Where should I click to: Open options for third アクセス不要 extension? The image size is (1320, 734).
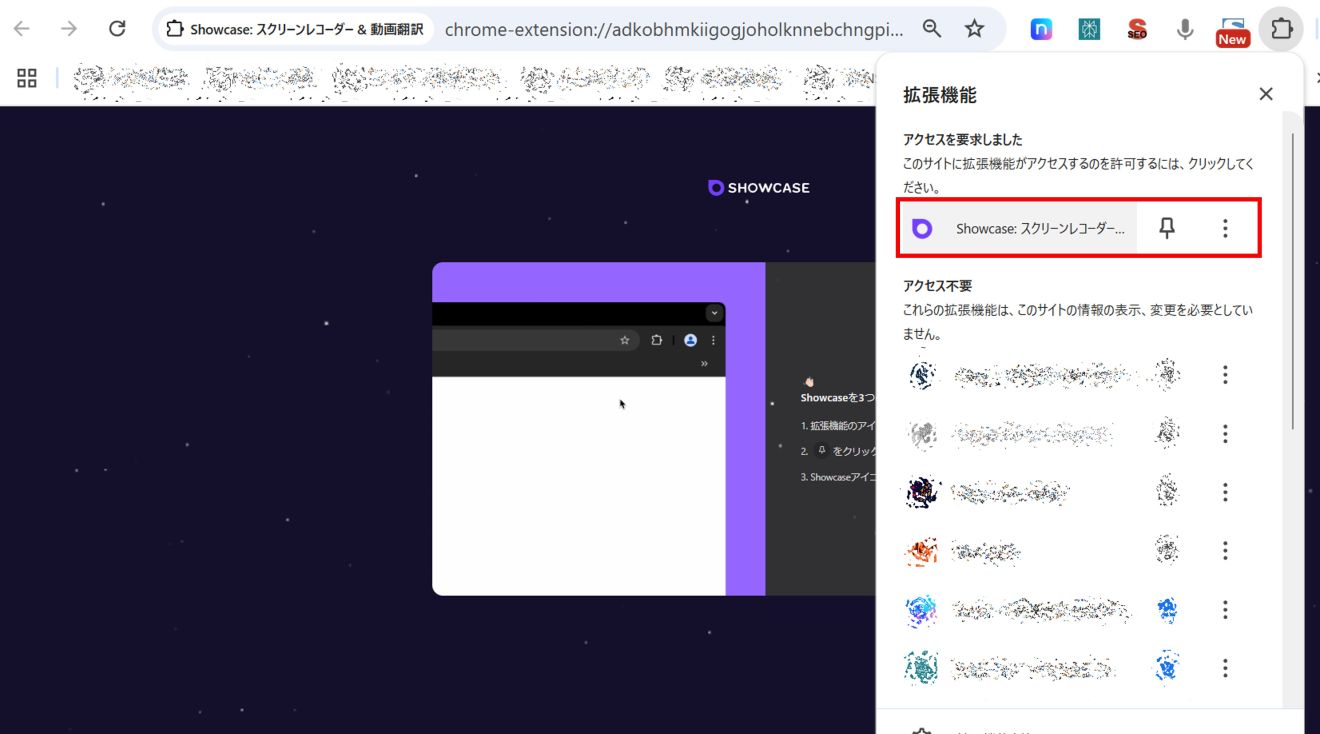pos(1225,492)
